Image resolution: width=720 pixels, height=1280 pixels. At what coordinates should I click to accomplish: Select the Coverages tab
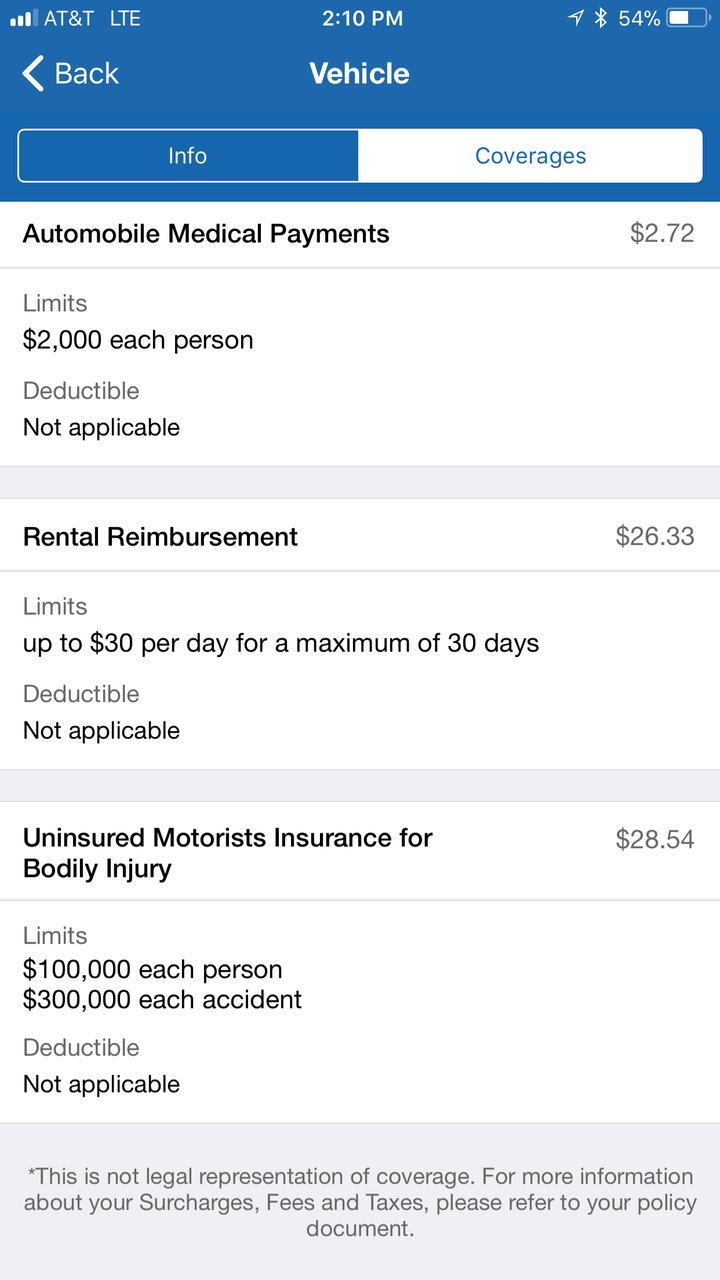[x=530, y=156]
